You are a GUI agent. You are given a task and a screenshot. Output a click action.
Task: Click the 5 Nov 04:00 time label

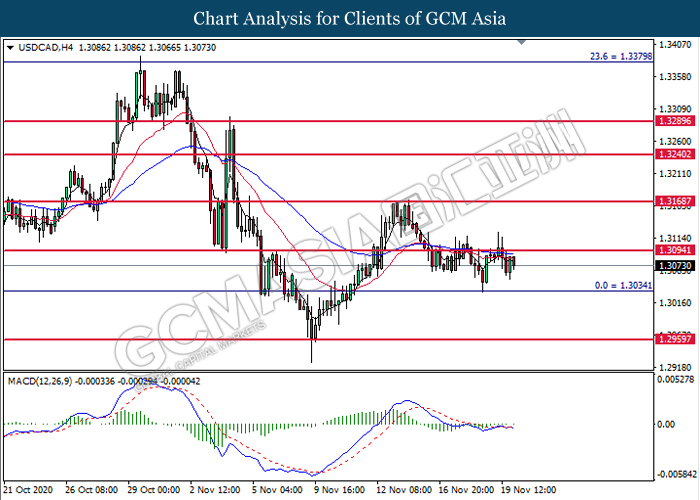point(277,490)
